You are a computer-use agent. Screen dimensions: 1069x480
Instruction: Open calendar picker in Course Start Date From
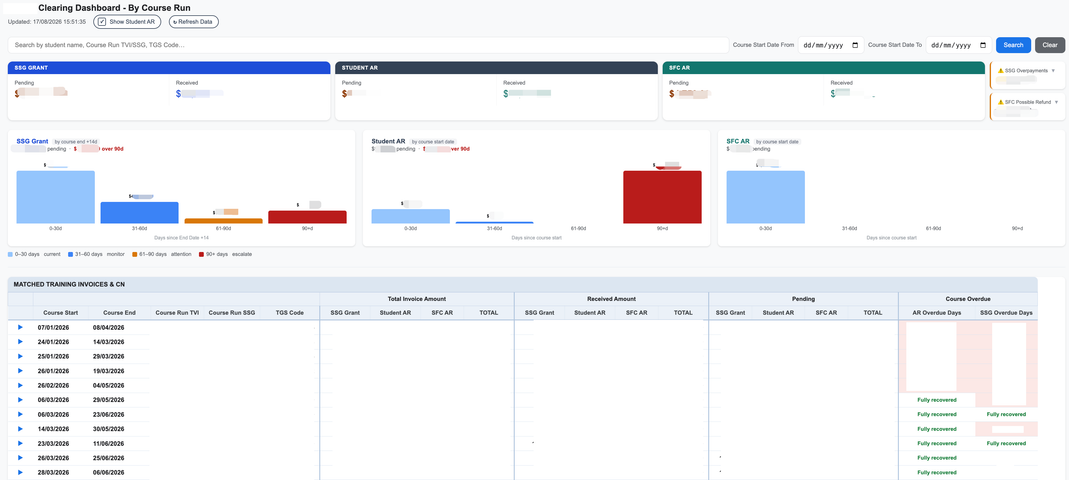(x=856, y=45)
